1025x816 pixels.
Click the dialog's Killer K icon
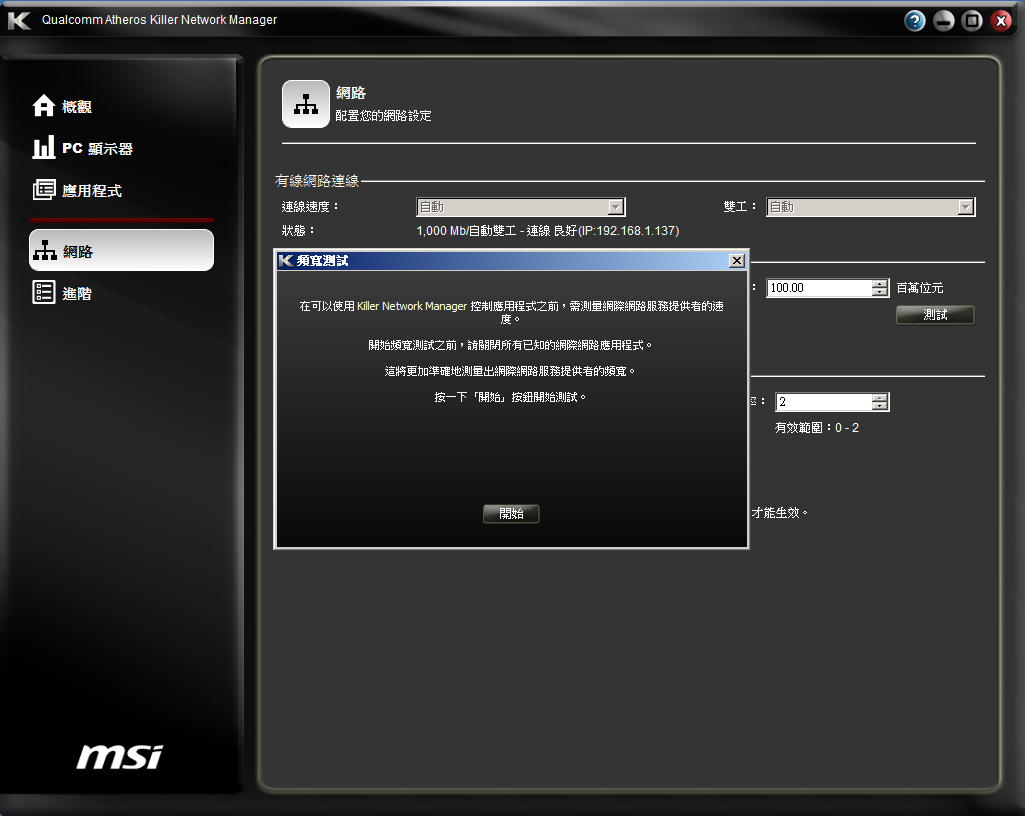(x=286, y=261)
